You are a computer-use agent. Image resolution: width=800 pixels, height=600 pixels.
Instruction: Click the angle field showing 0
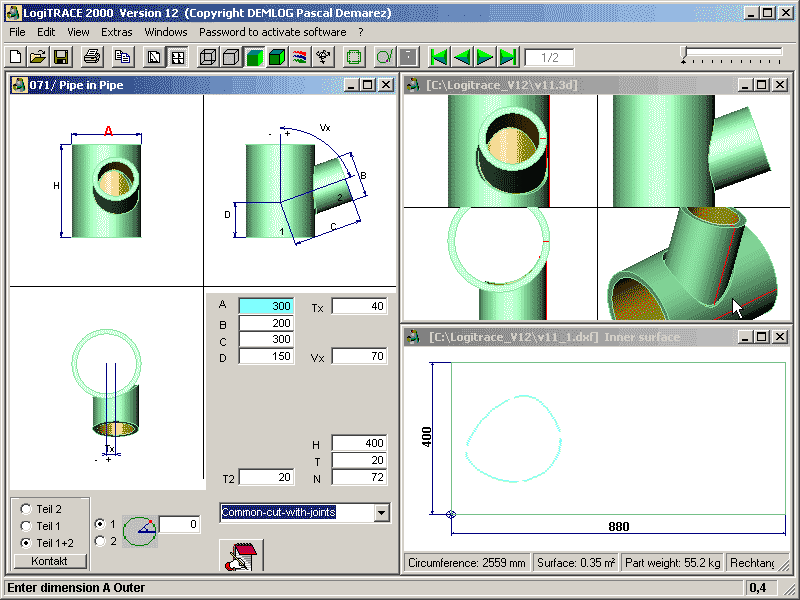(x=180, y=524)
